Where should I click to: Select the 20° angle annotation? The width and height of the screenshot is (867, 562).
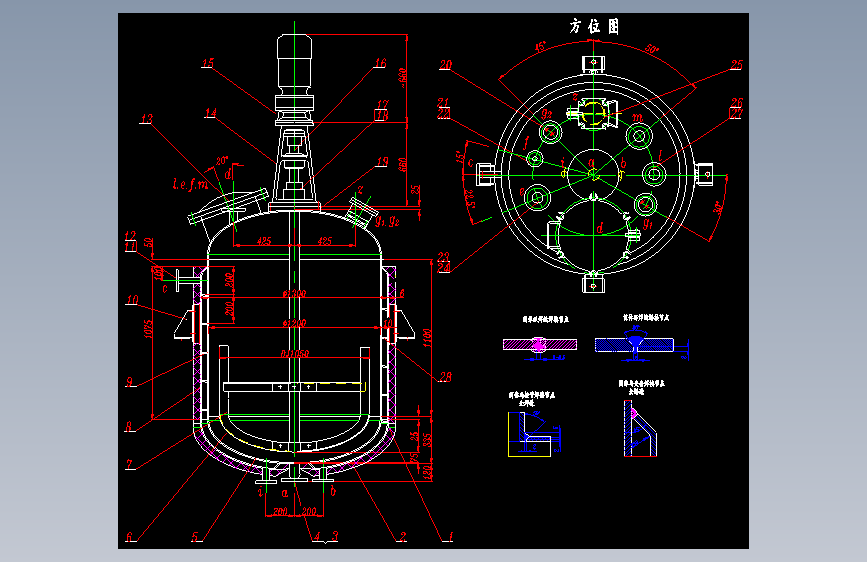[x=222, y=160]
